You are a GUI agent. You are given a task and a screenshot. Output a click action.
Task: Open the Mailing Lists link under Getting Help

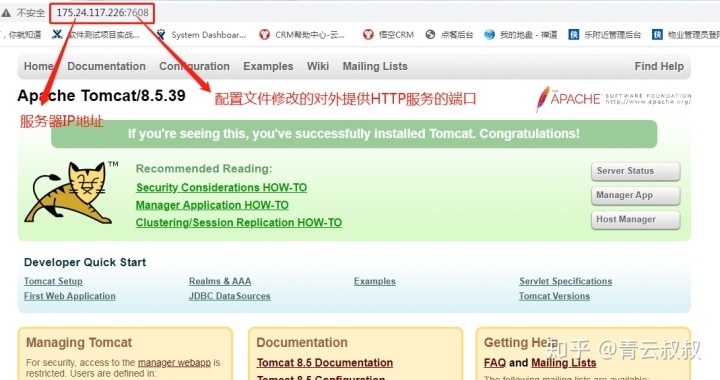point(563,363)
